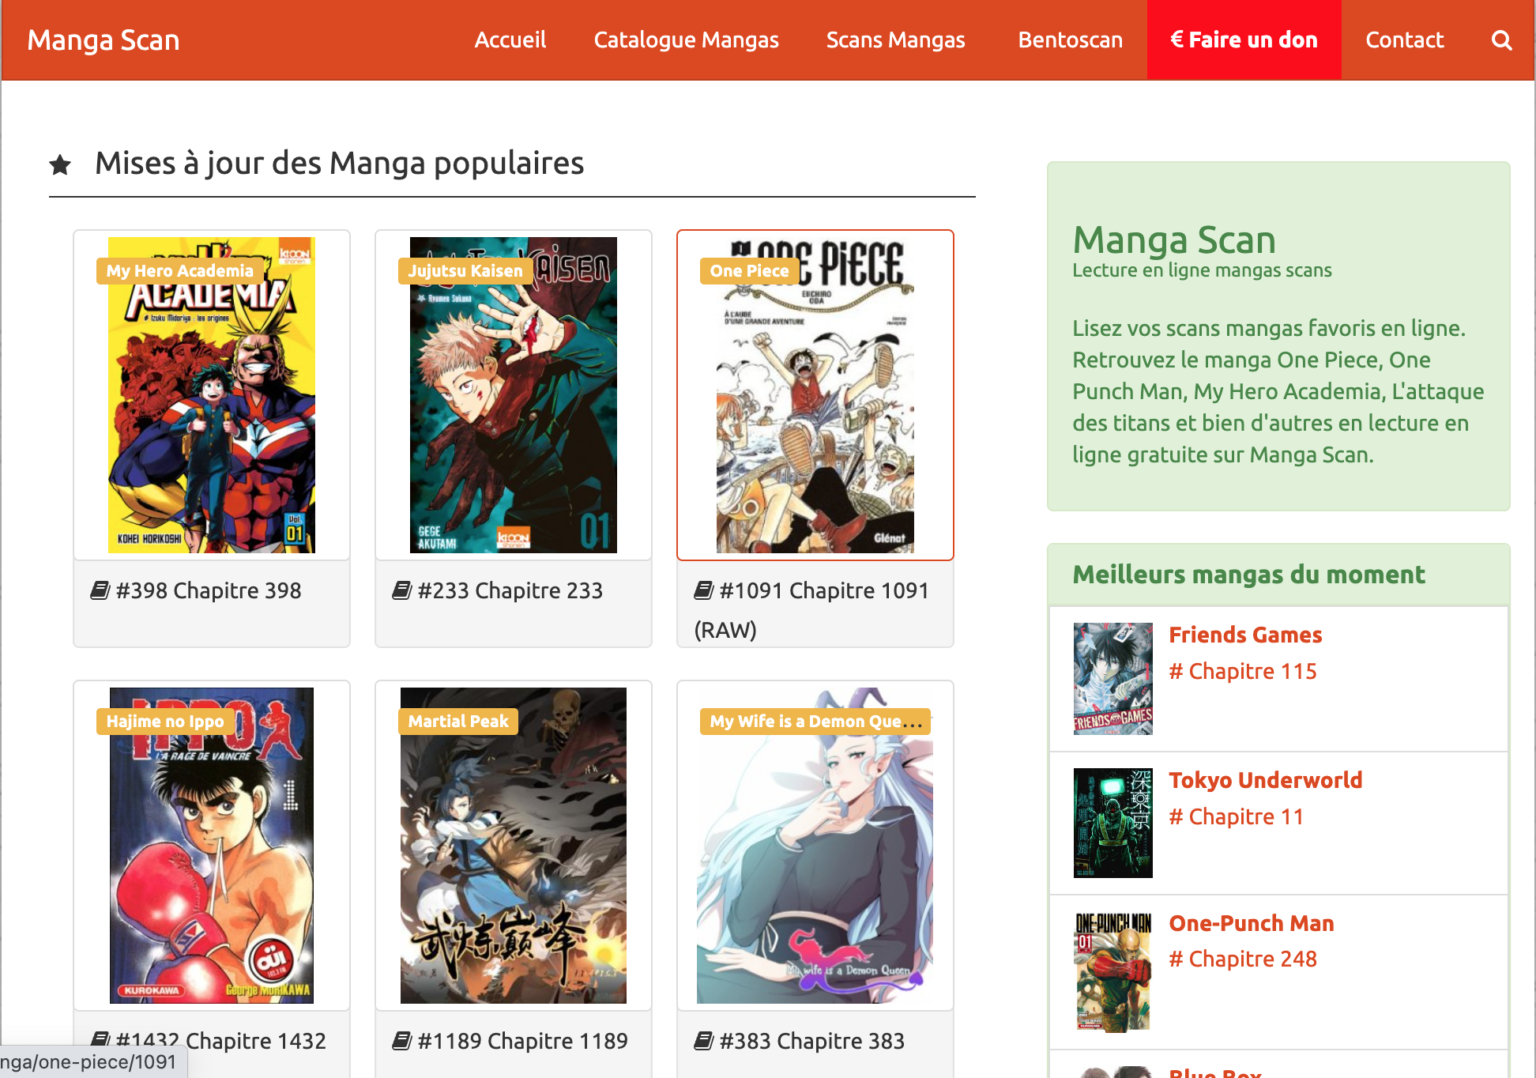Click the Meilleurs mangas du moment heading
1536x1078 pixels.
tap(1249, 575)
